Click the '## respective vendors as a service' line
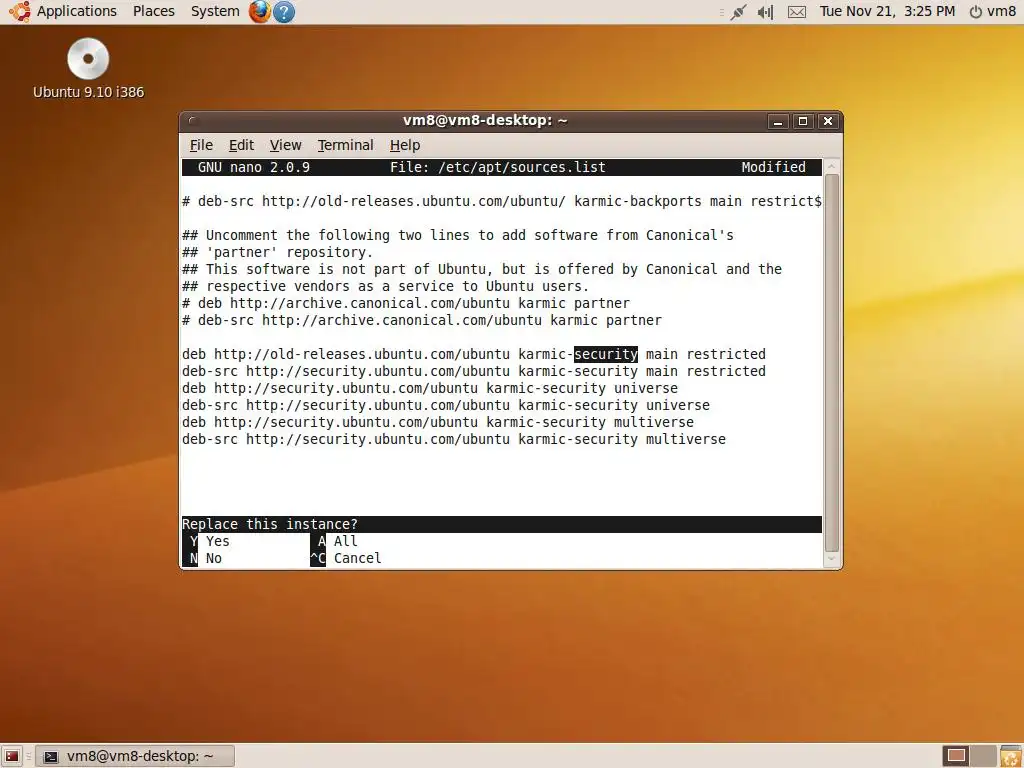This screenshot has width=1024, height=768. click(385, 286)
